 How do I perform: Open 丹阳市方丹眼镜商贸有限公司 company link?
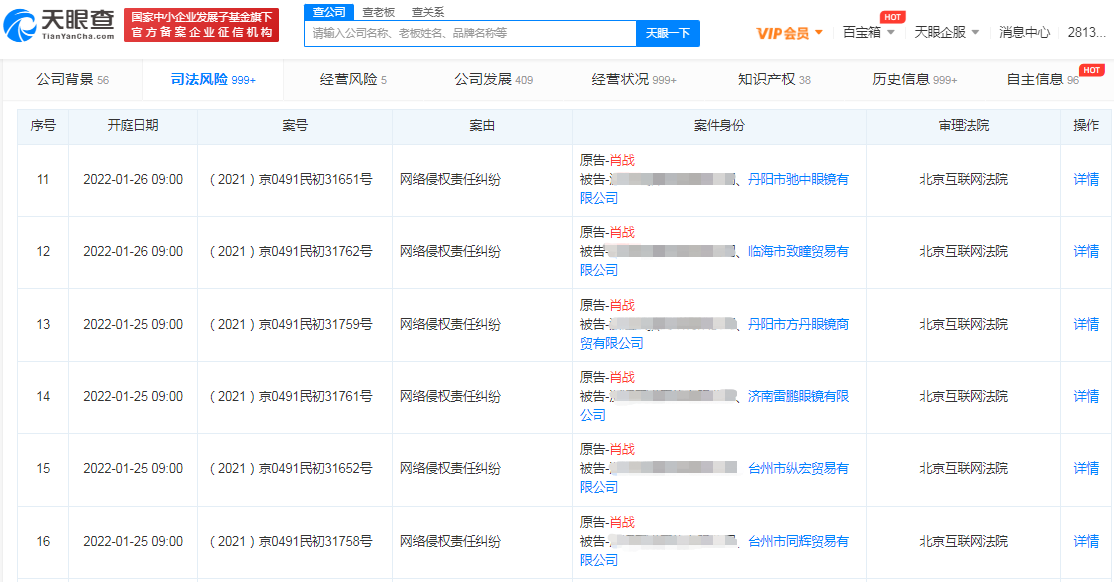(798, 325)
